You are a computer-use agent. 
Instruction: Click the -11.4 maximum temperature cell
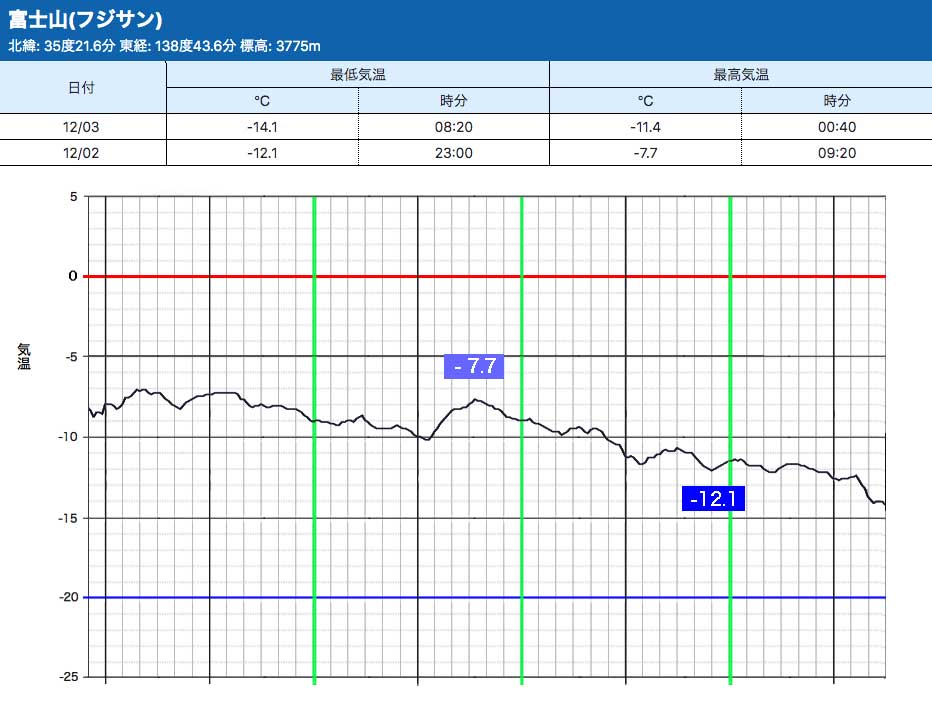tap(645, 127)
